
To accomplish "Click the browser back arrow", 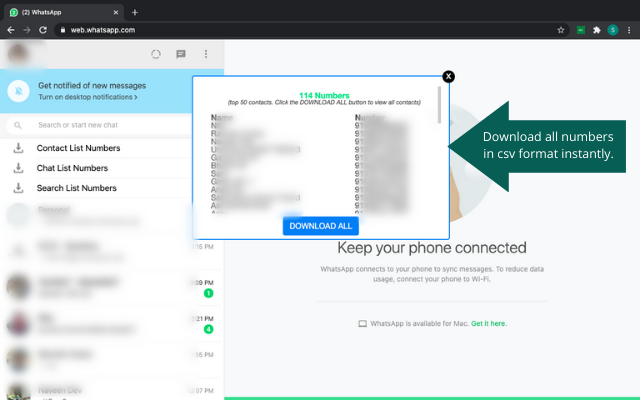I will point(11,30).
